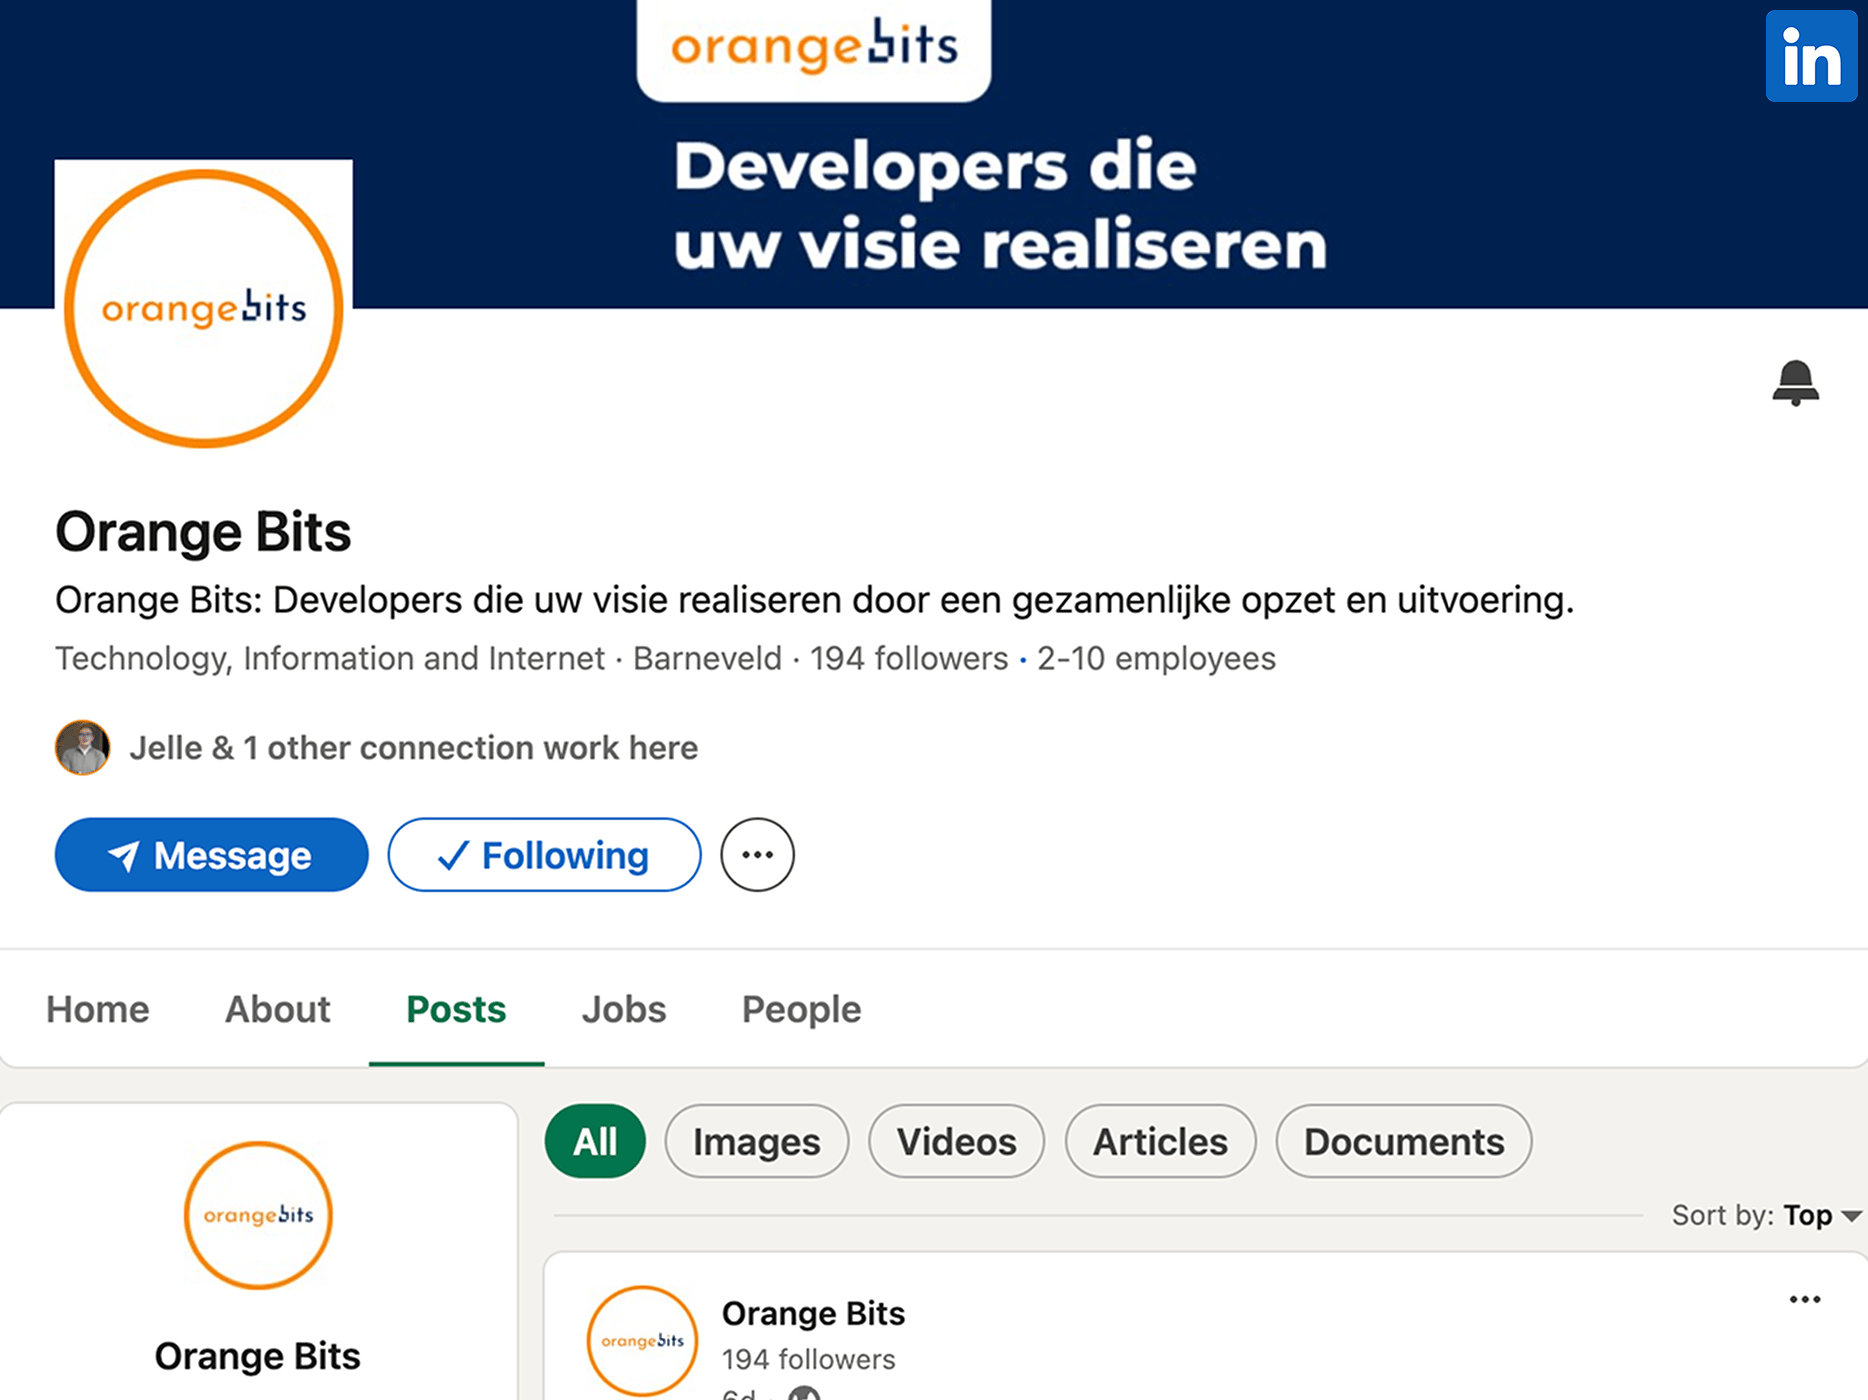Select the Posts tab
The width and height of the screenshot is (1868, 1400).
pos(456,1010)
